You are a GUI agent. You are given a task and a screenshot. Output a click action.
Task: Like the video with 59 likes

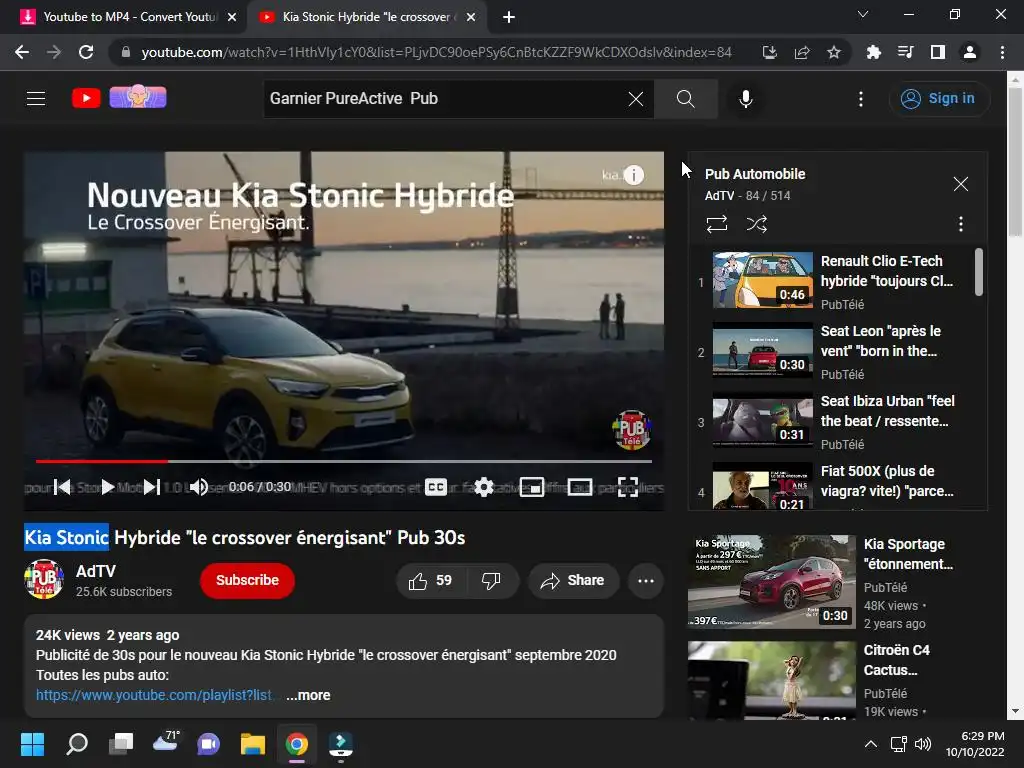coord(430,581)
